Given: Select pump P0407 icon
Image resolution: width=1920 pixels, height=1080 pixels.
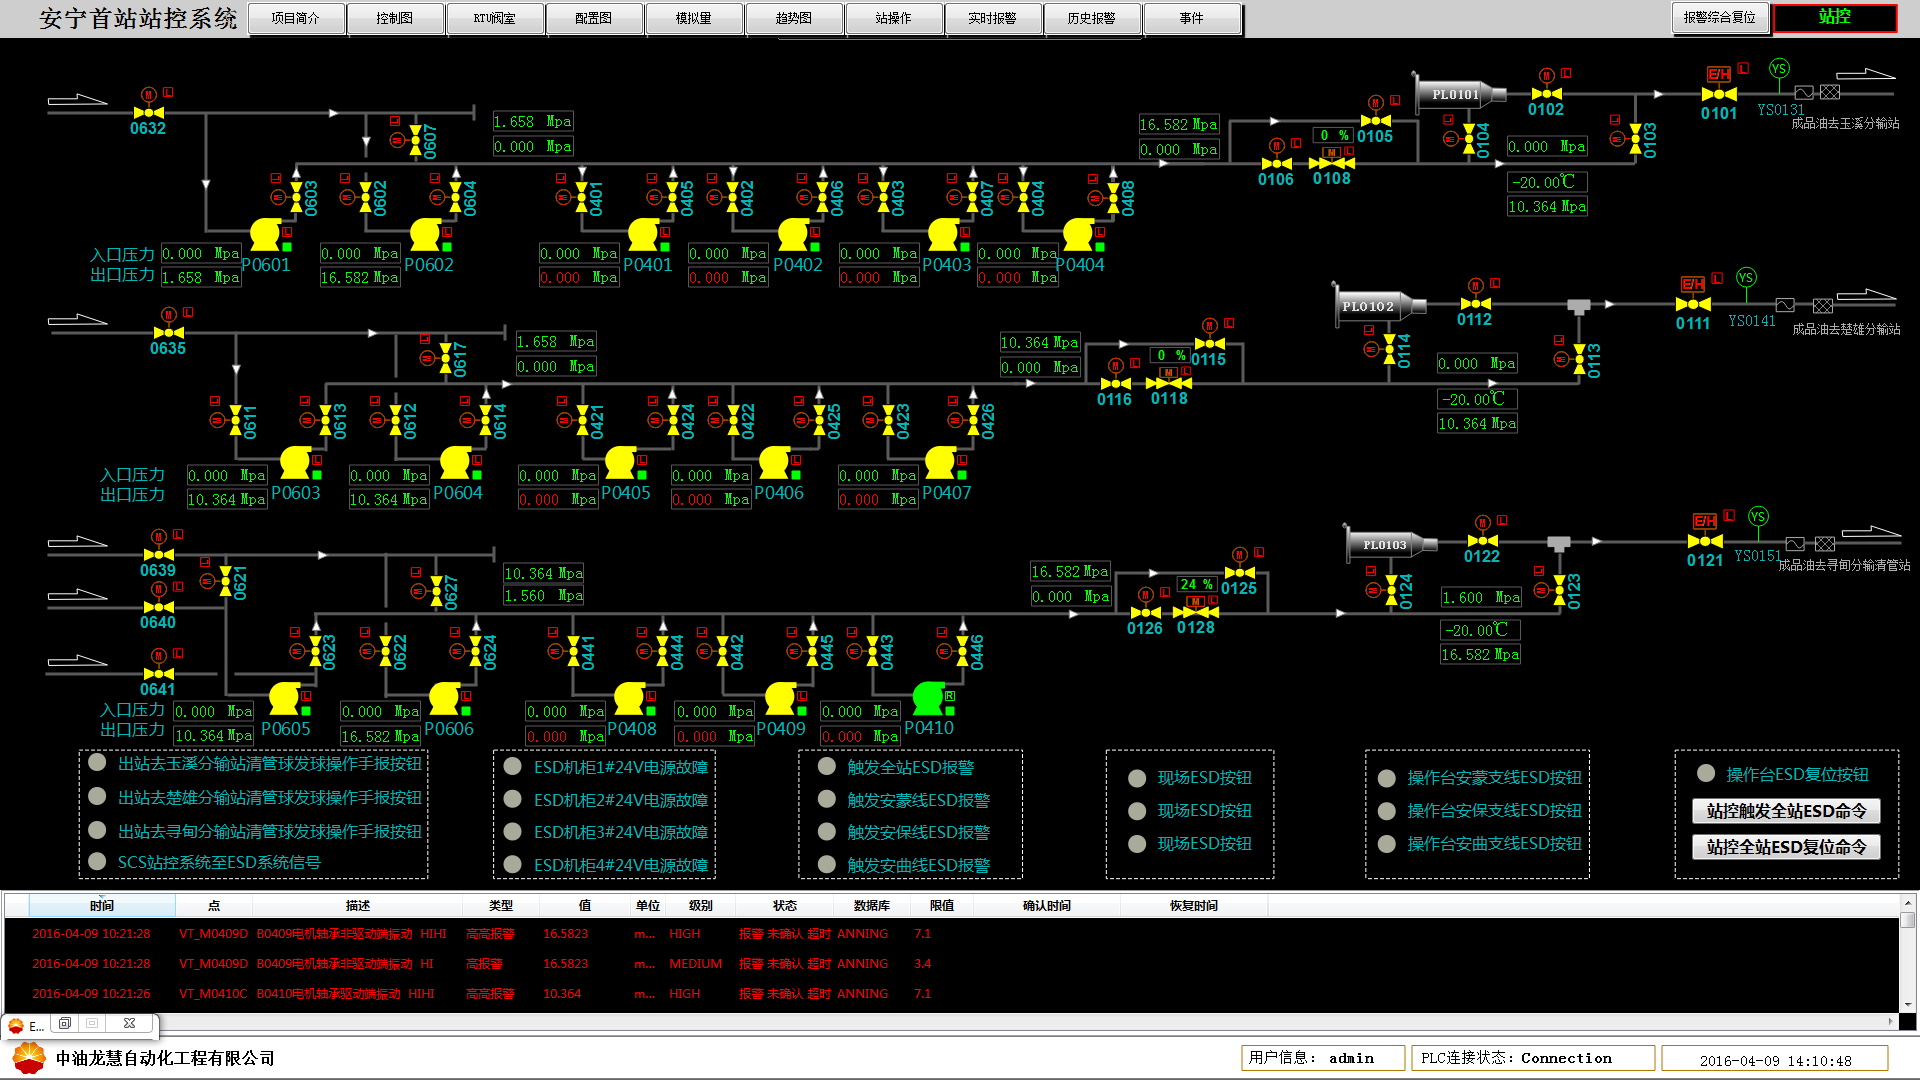Looking at the screenshot, I should (940, 462).
